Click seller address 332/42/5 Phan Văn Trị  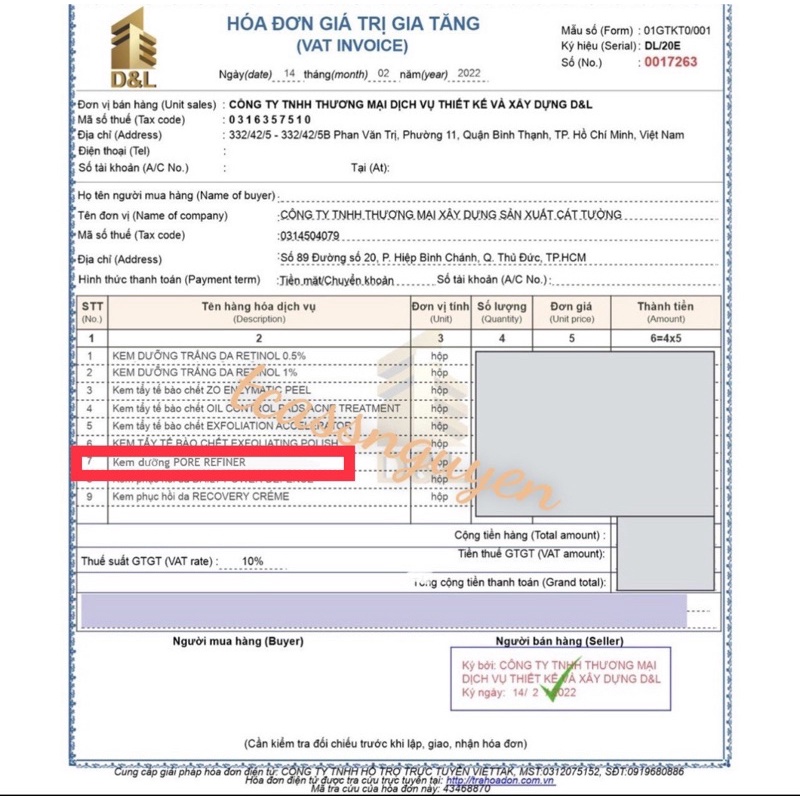456,135
